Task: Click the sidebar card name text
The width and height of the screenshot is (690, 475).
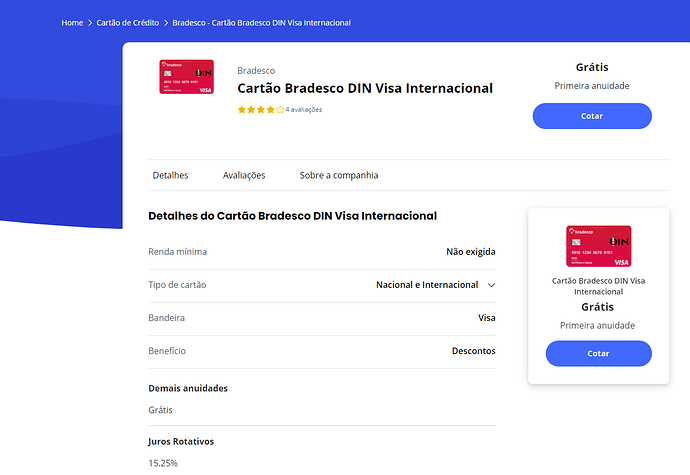Action: point(598,286)
